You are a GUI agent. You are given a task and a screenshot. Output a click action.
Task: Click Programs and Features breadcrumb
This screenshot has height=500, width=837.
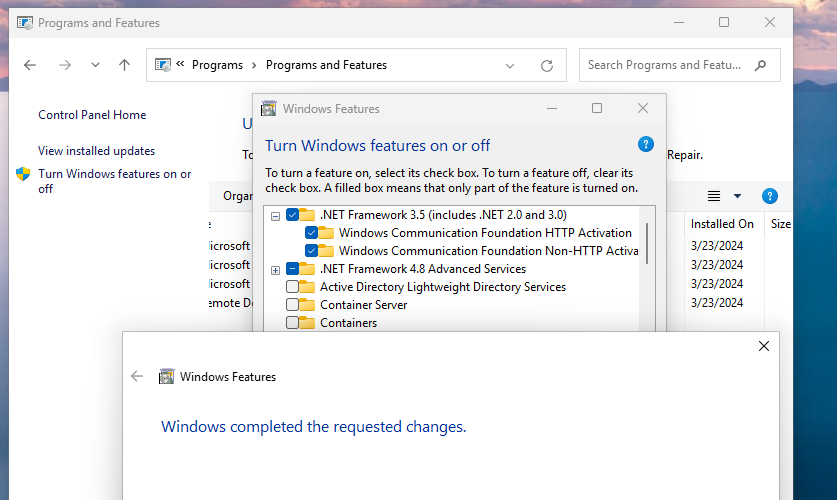(326, 65)
